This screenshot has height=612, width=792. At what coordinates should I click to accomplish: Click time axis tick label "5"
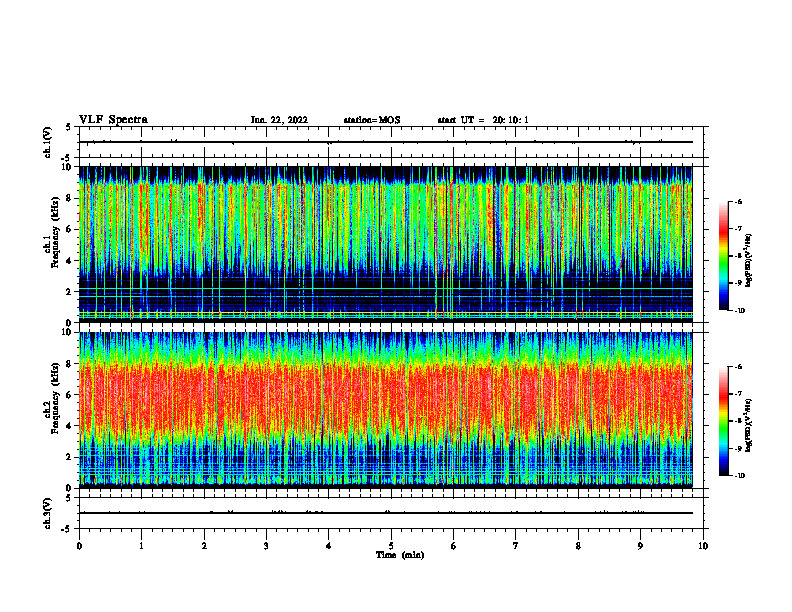[x=391, y=546]
